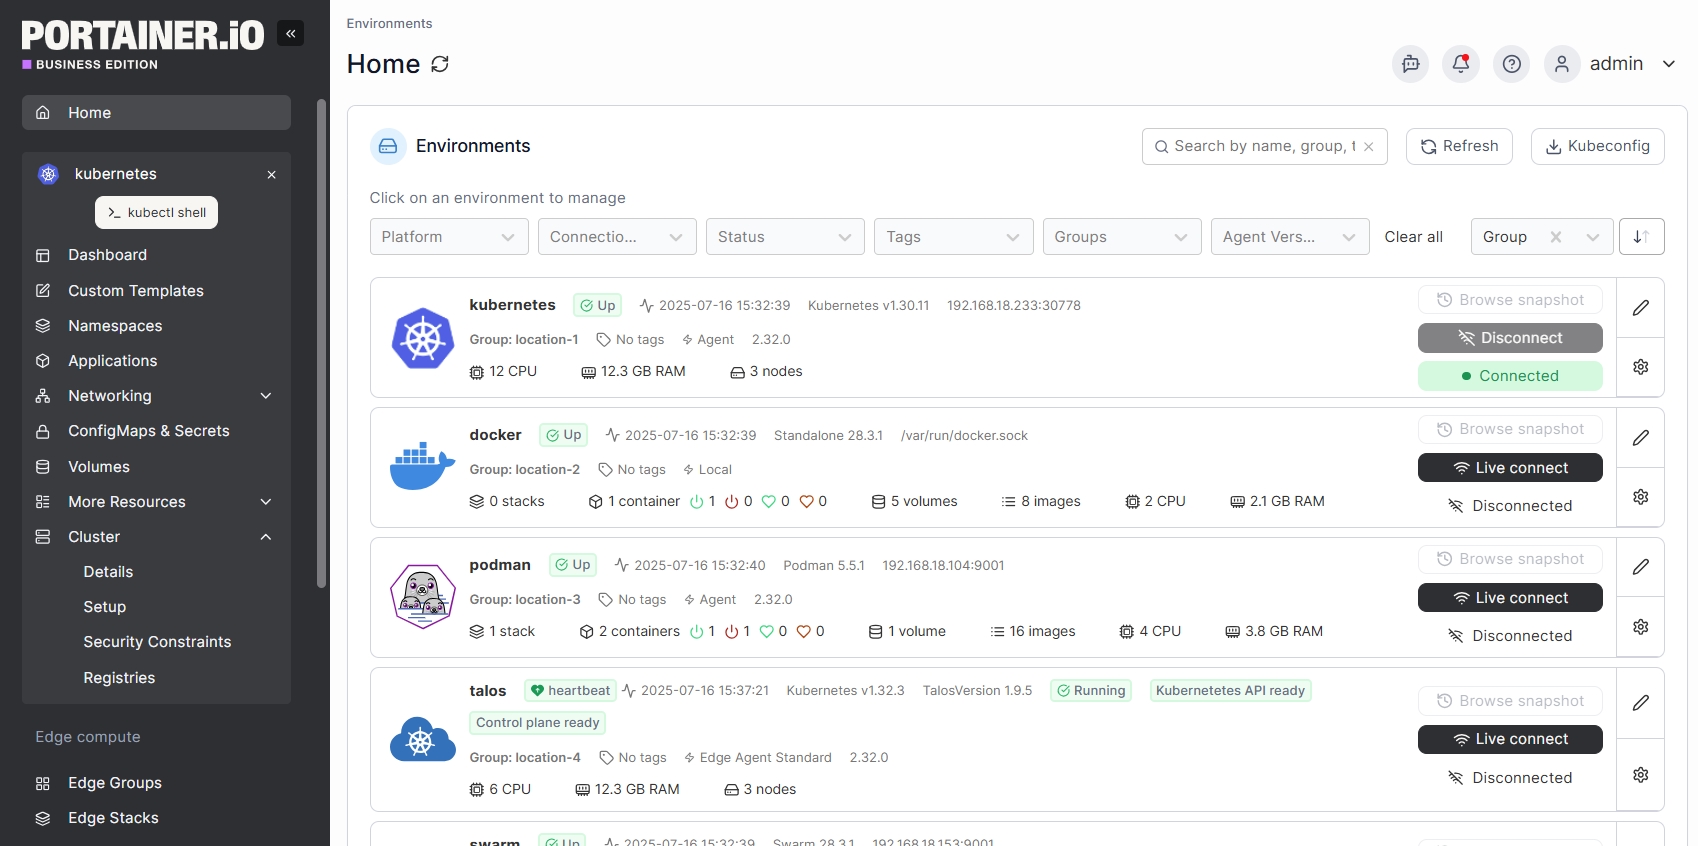Go to ConfigMaps & Secrets page
1698x846 pixels.
148,431
